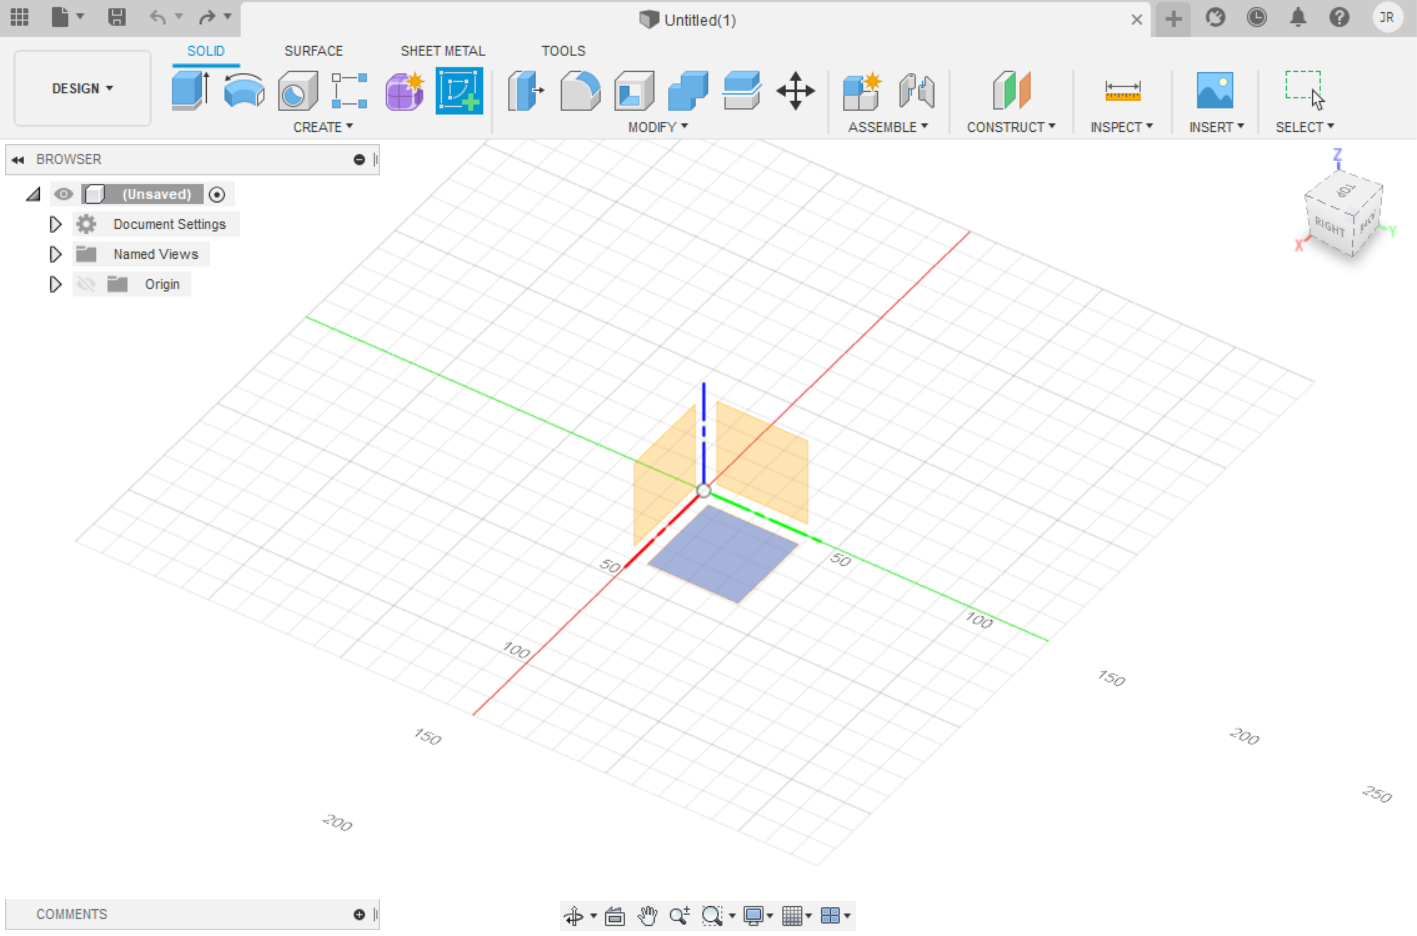Open the Orbit navigation tool

573,916
